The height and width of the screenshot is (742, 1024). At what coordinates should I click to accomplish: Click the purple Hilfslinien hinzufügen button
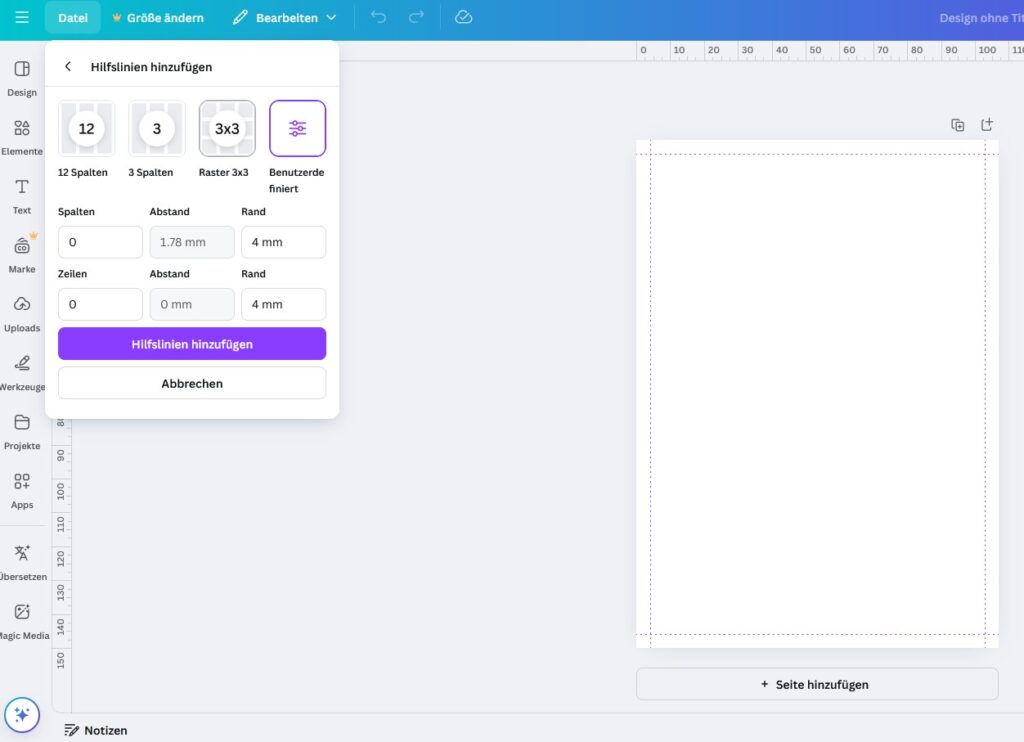(192, 344)
